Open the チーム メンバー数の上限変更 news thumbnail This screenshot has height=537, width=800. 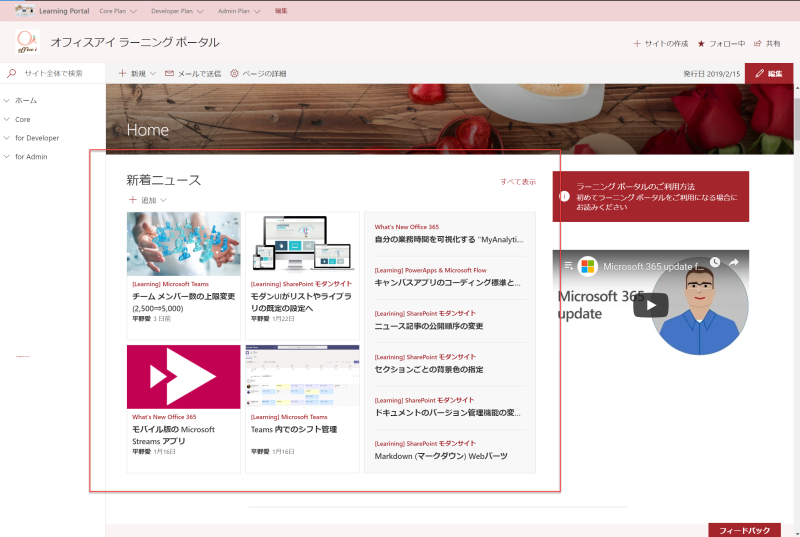click(184, 244)
